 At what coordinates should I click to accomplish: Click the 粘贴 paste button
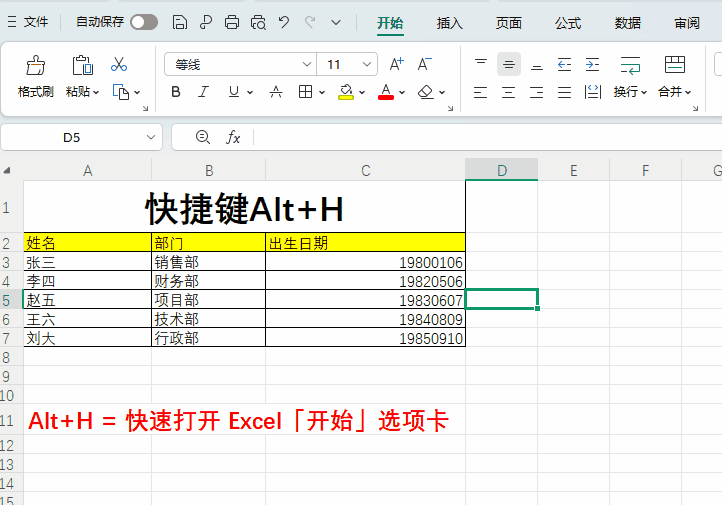click(82, 77)
